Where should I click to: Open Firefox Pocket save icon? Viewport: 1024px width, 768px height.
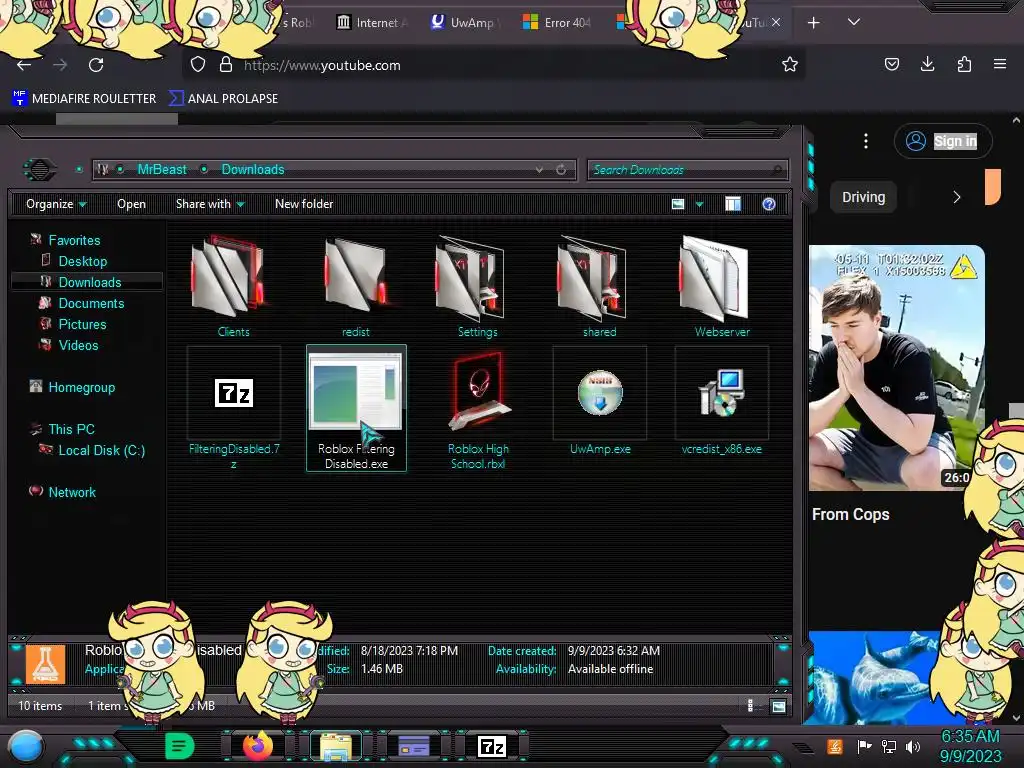[891, 64]
